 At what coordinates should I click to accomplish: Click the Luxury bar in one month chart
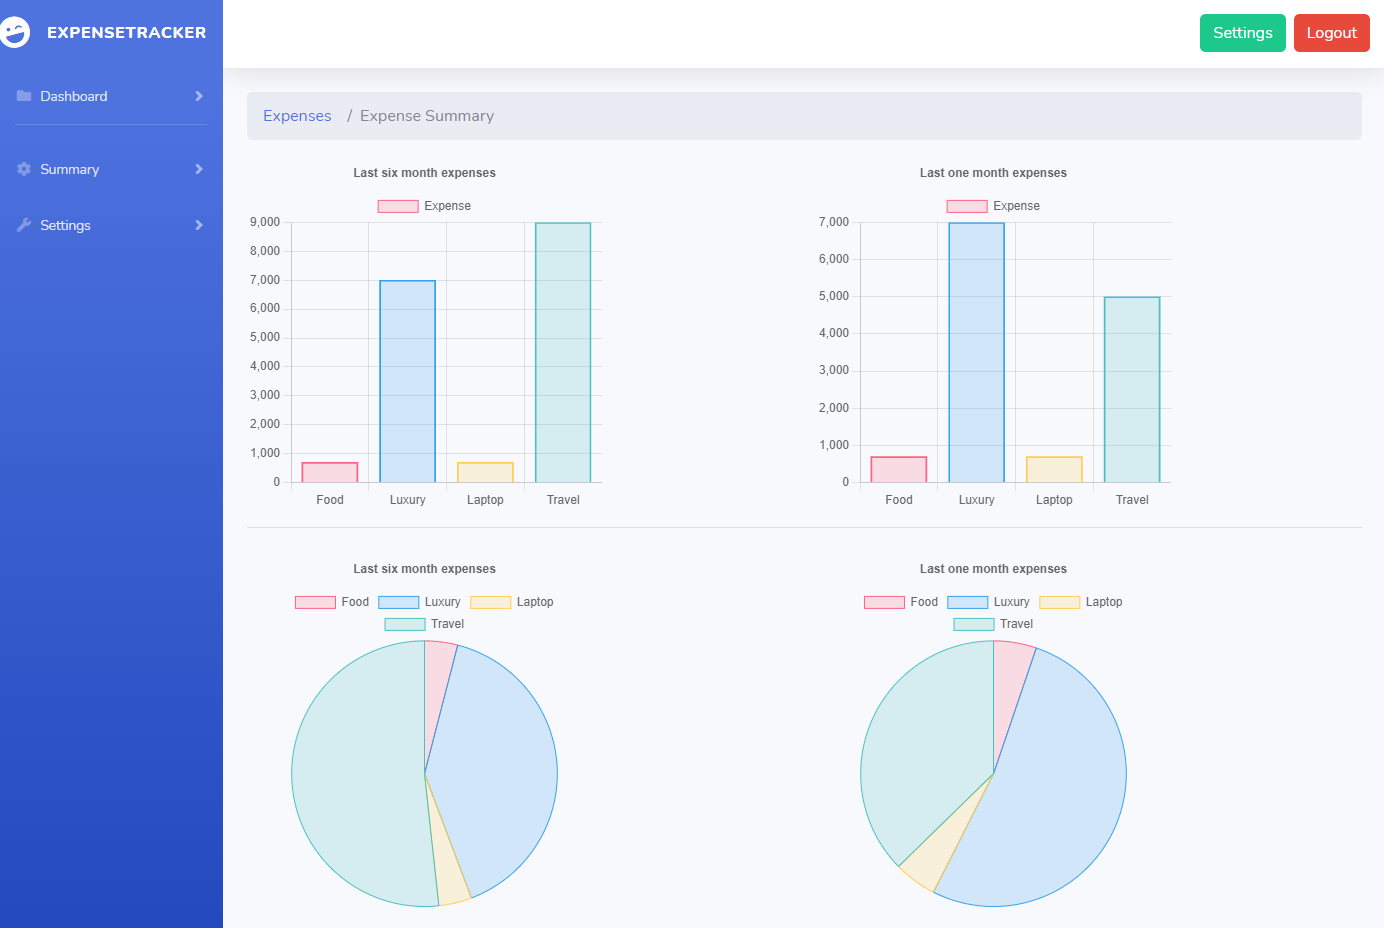(x=977, y=352)
